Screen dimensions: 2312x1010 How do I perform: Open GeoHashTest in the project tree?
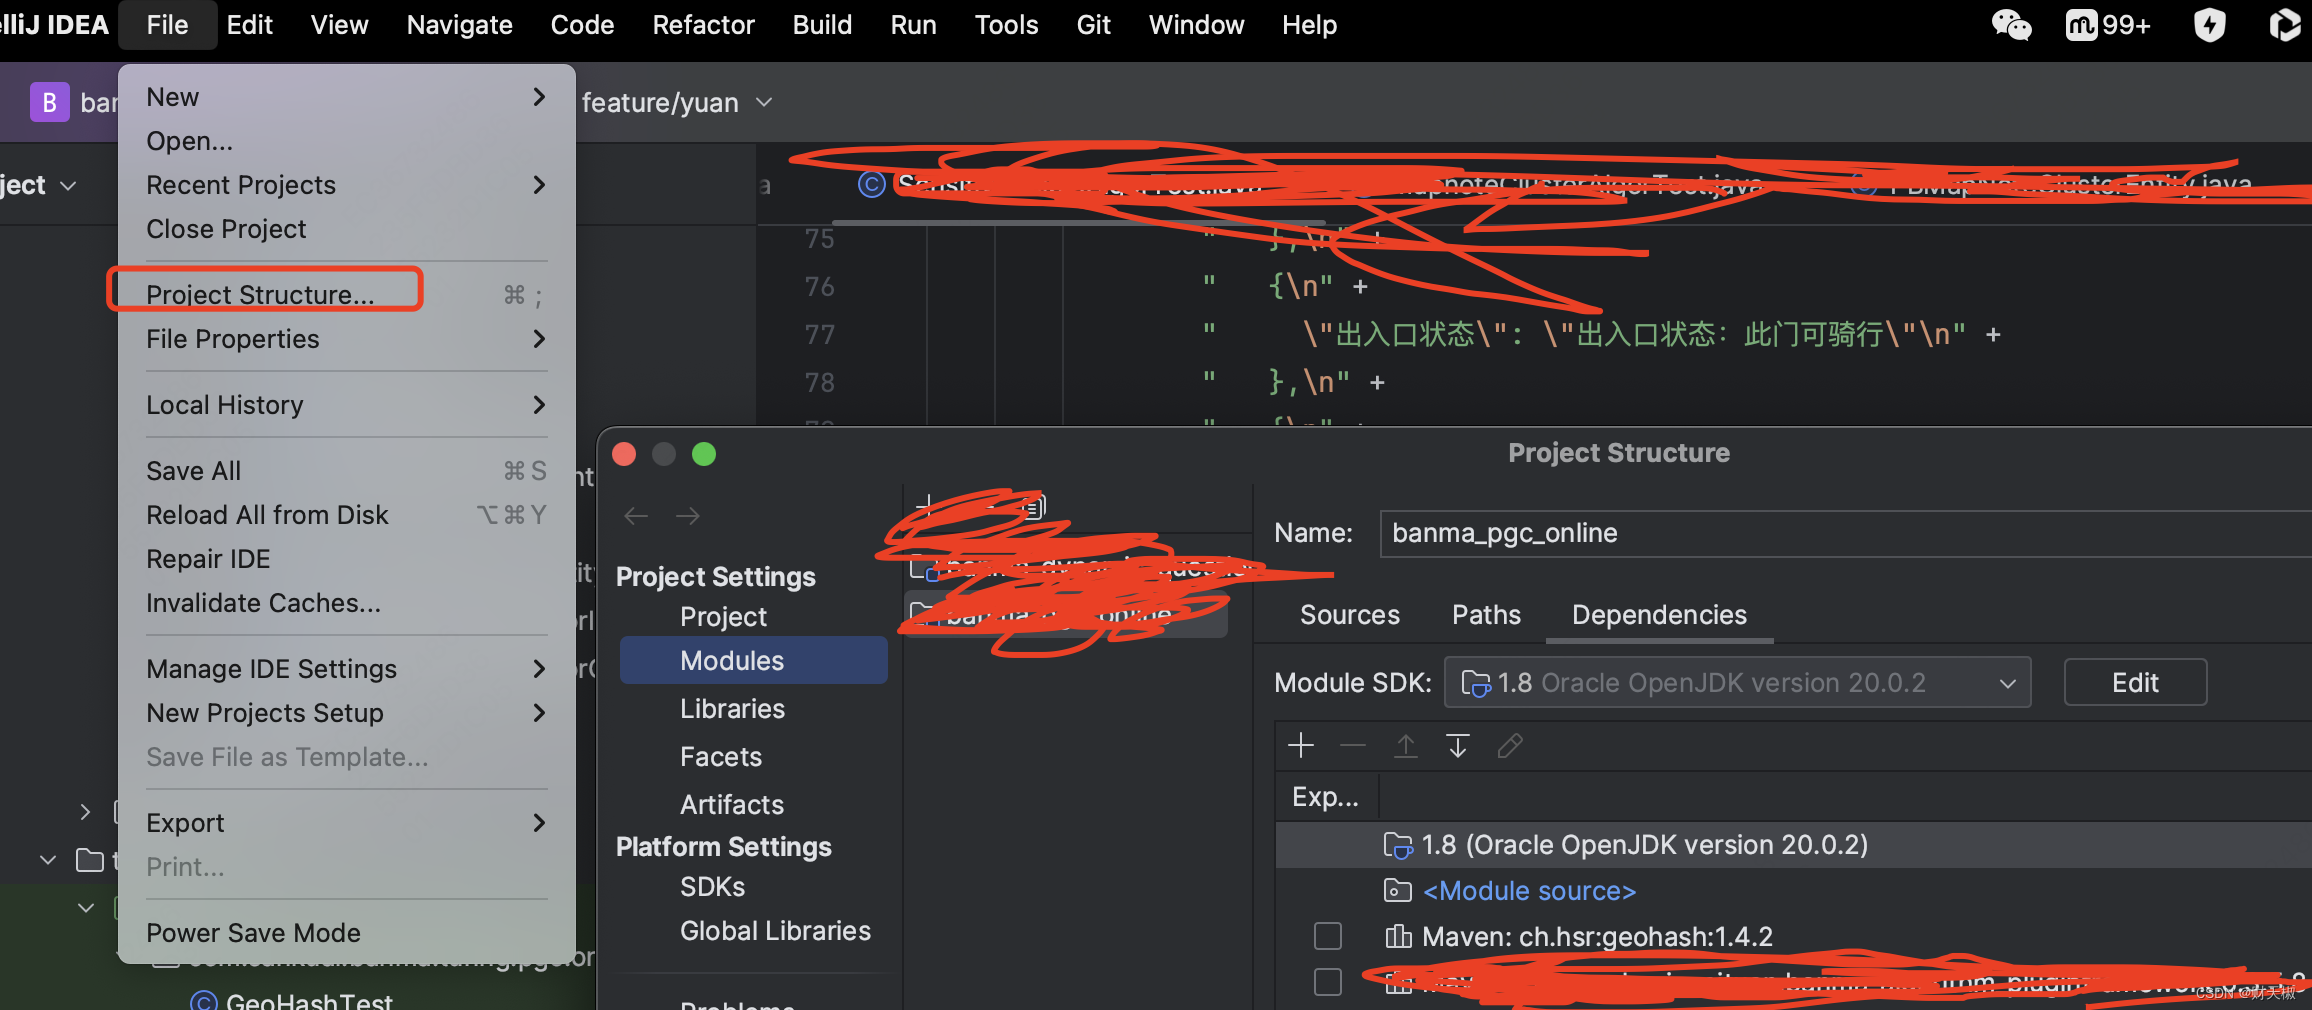[309, 1000]
